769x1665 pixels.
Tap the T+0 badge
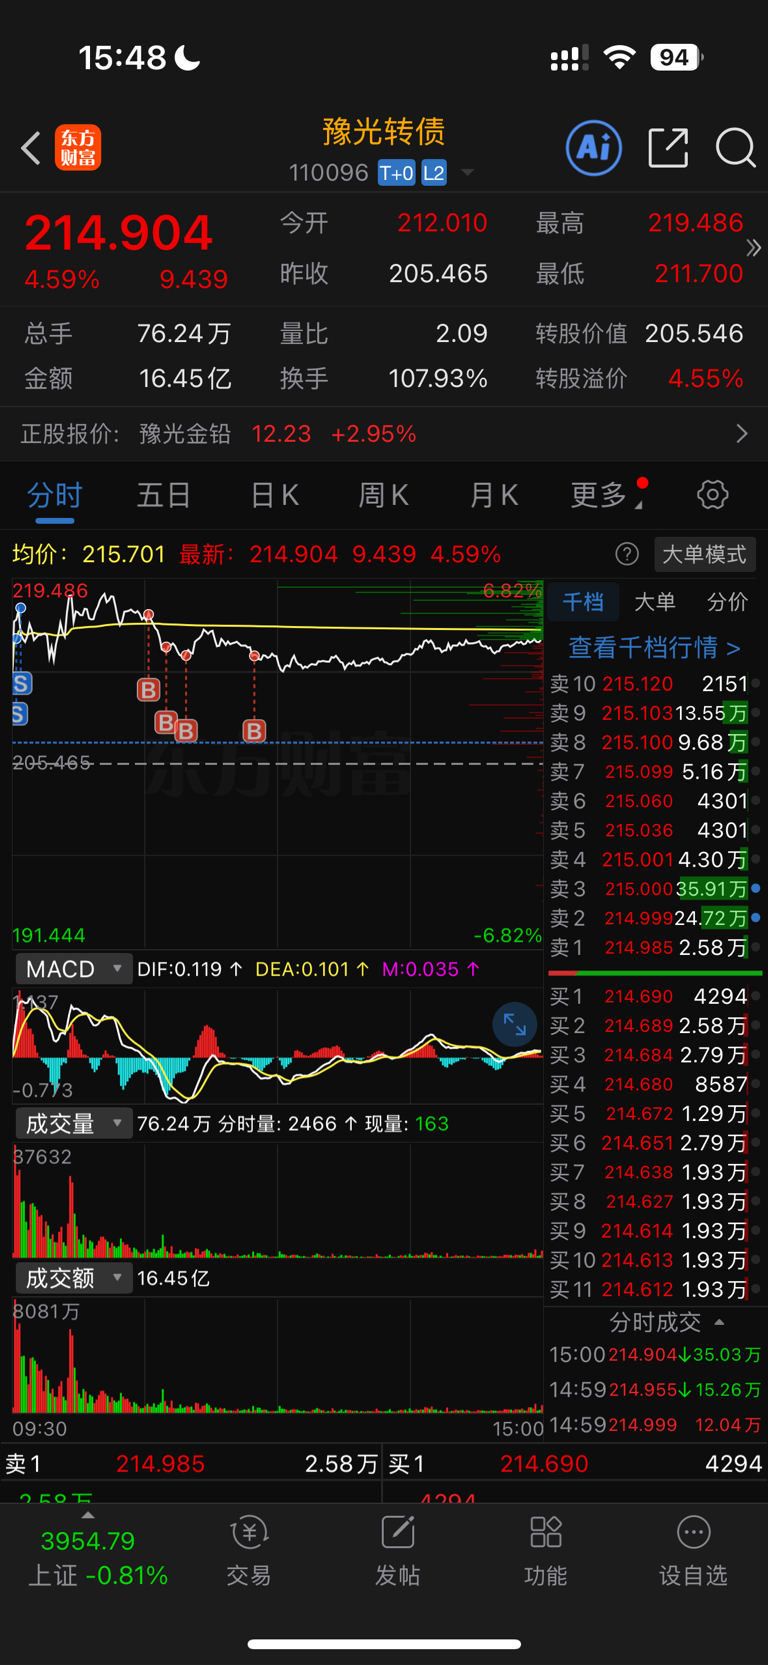tap(397, 173)
